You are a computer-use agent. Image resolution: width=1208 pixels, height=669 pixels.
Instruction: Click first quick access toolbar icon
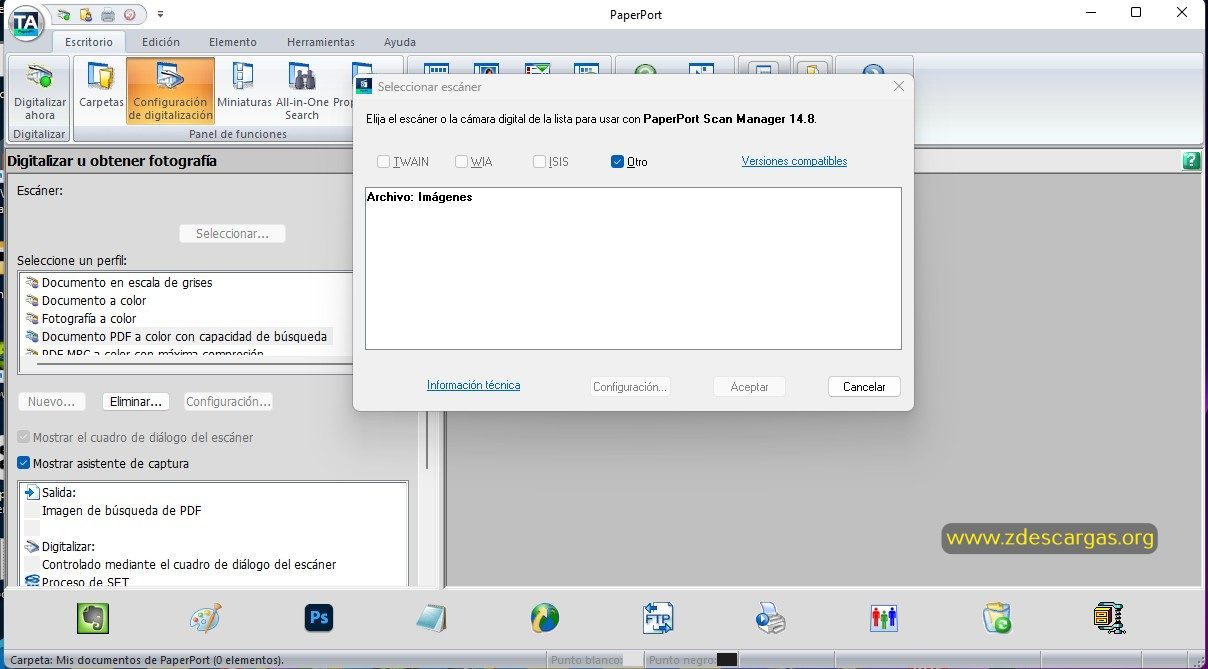(64, 15)
